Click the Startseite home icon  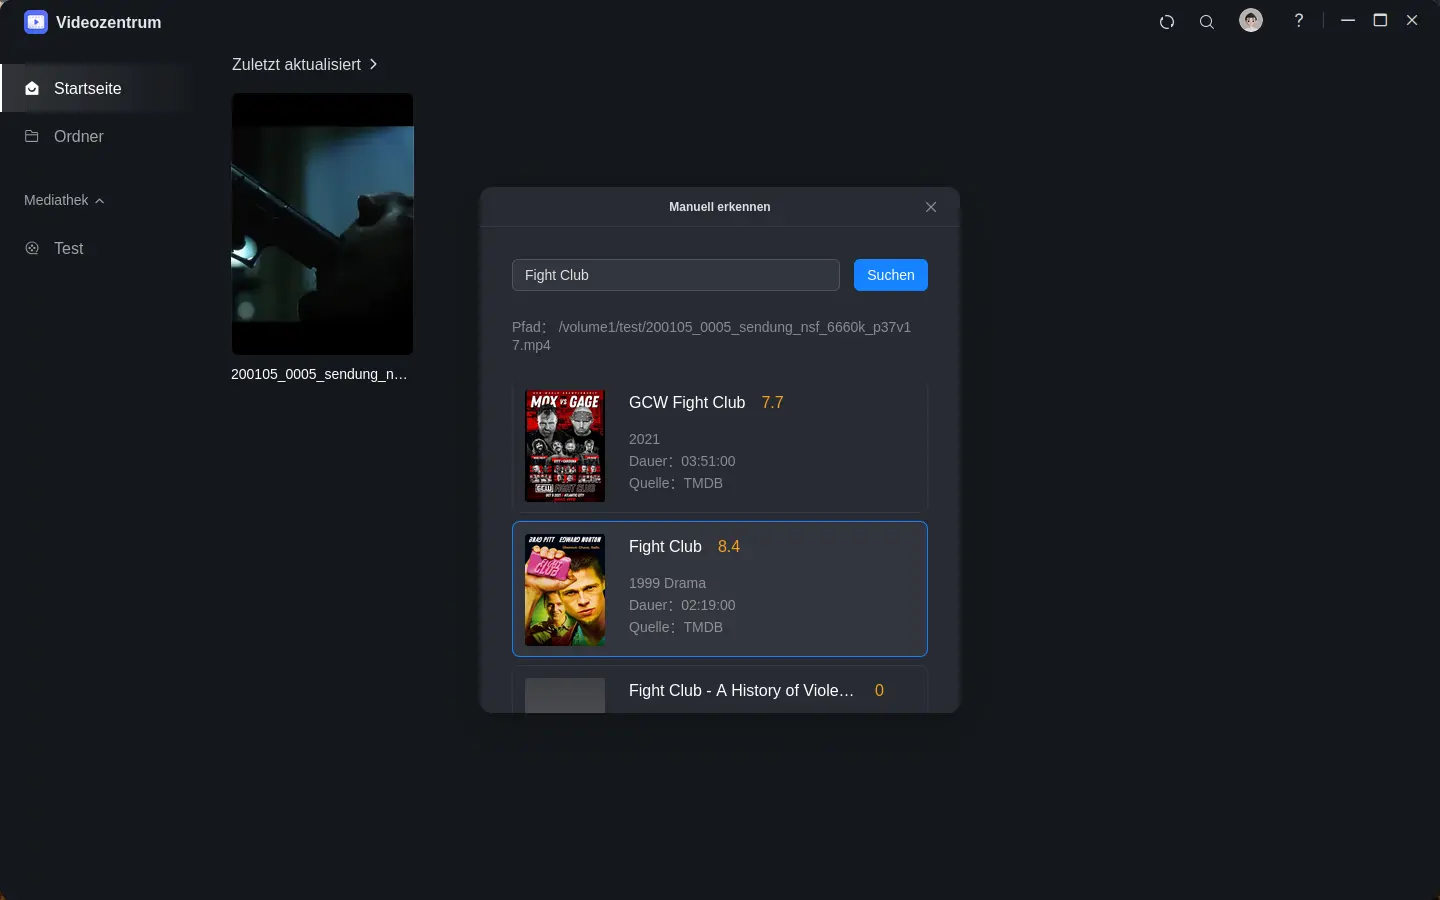click(32, 89)
